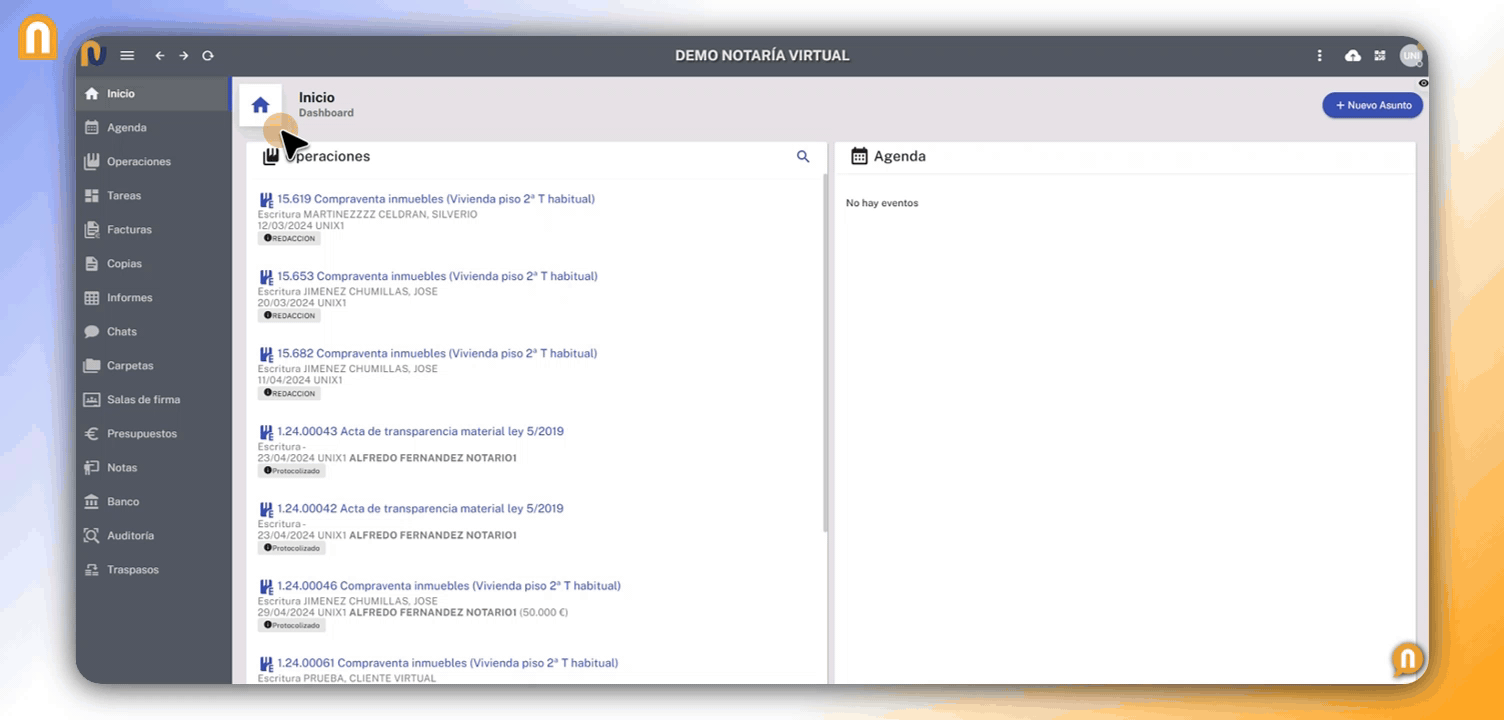1504x720 pixels.
Task: Open Salas de firma in sidebar
Action: tap(143, 400)
